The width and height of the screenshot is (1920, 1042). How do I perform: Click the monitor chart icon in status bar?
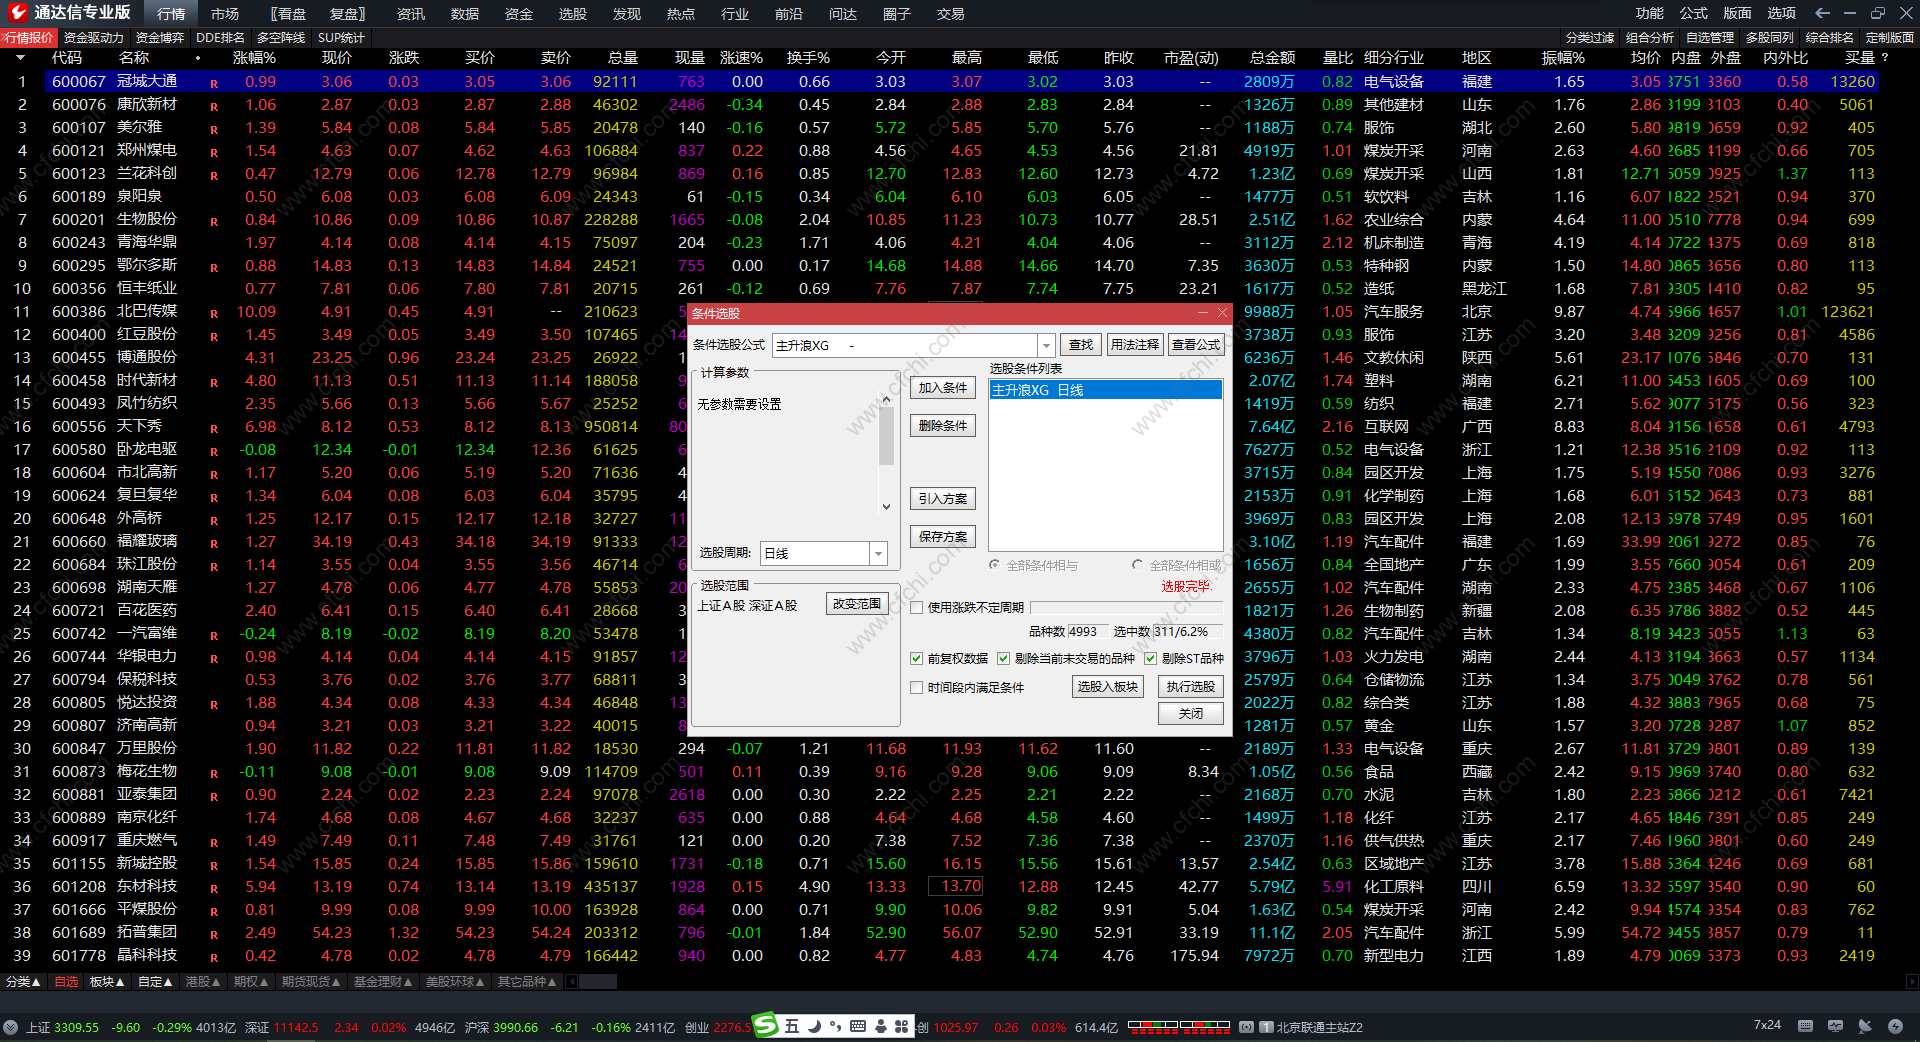[1835, 1026]
